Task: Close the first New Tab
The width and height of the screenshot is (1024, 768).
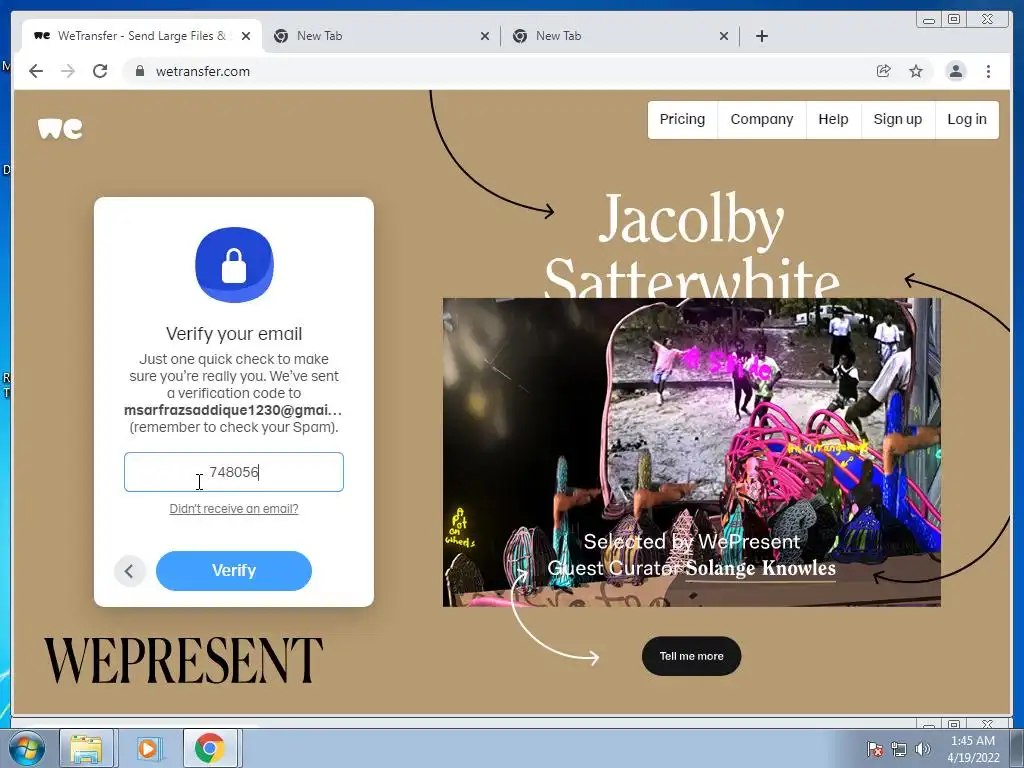Action: (x=485, y=36)
